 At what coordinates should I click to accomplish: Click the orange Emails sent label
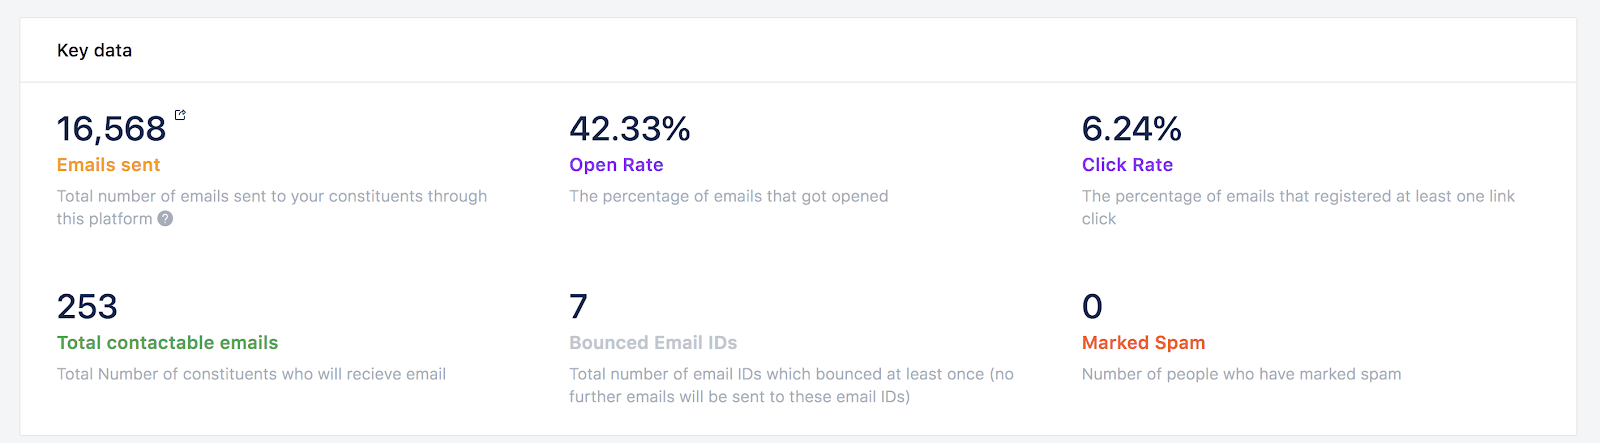tap(108, 165)
